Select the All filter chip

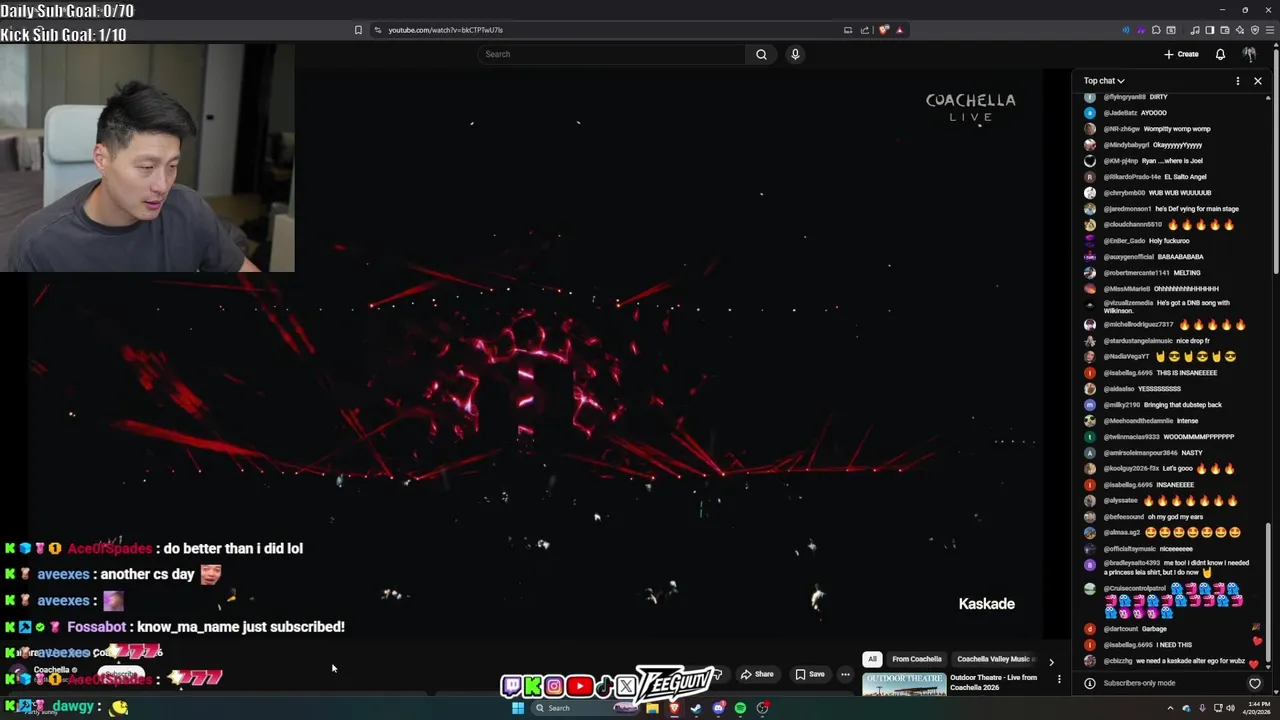(872, 659)
